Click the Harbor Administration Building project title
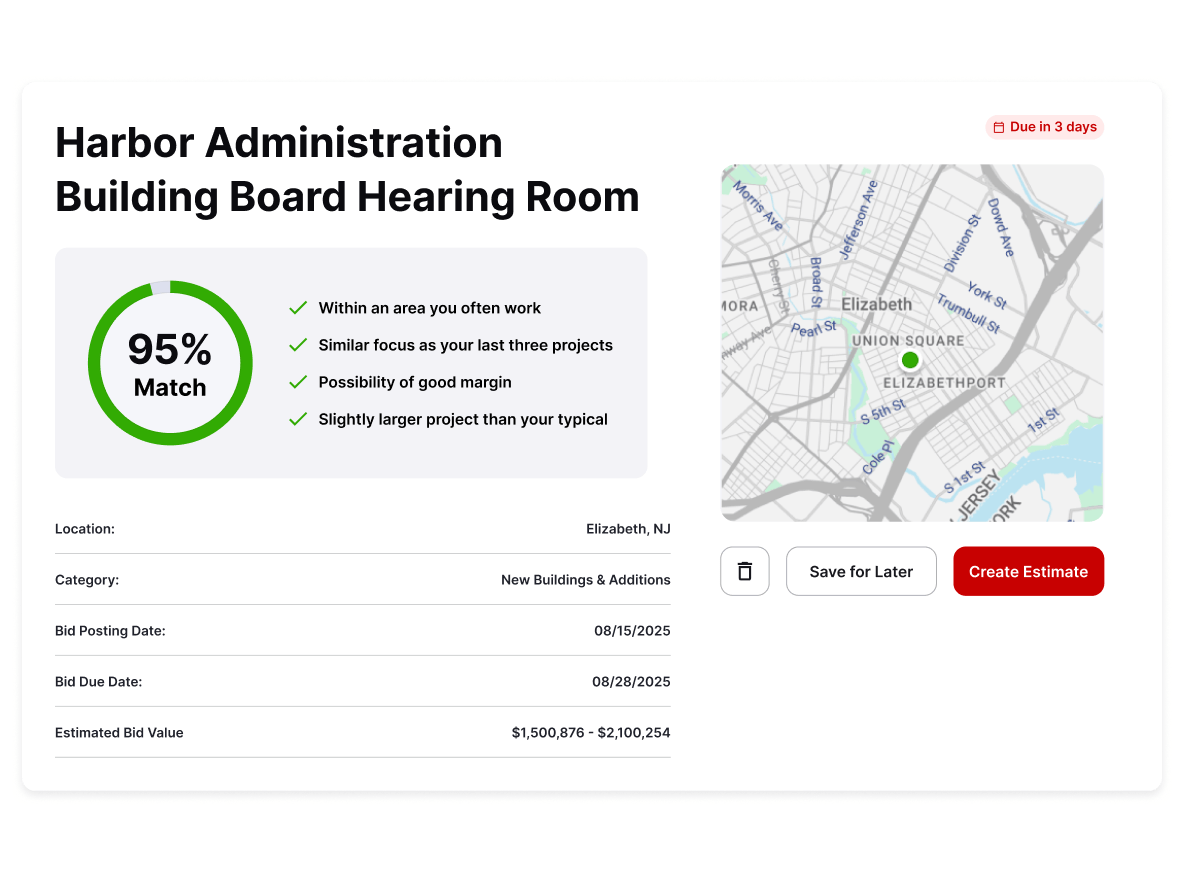1184x872 pixels. [347, 170]
